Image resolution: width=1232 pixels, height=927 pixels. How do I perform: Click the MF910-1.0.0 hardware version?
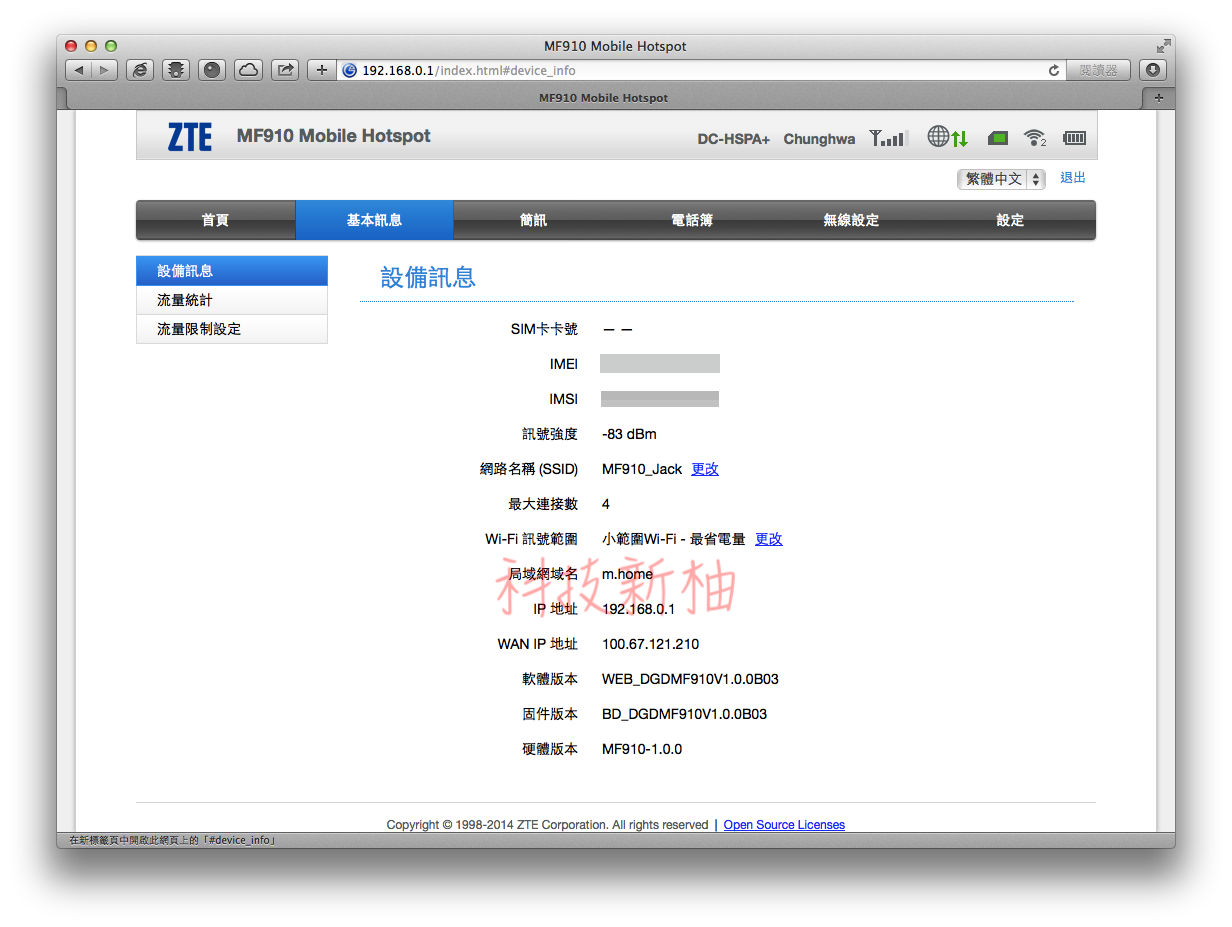642,749
